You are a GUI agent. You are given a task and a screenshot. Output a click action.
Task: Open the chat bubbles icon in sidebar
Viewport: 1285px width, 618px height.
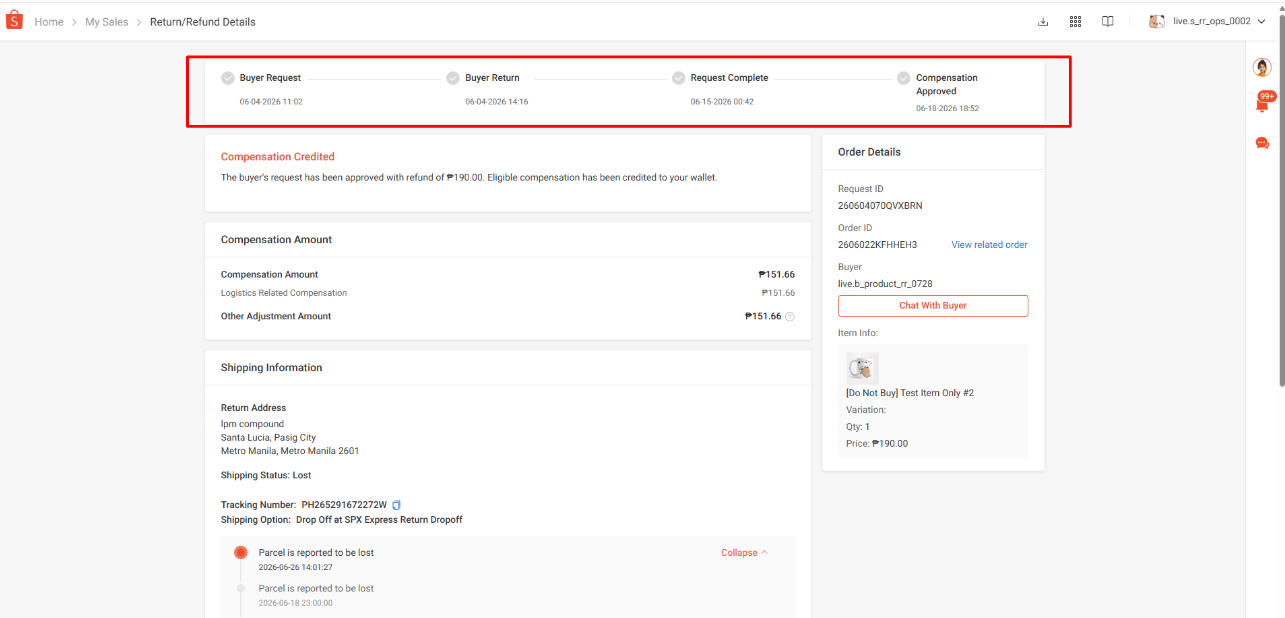coord(1262,143)
